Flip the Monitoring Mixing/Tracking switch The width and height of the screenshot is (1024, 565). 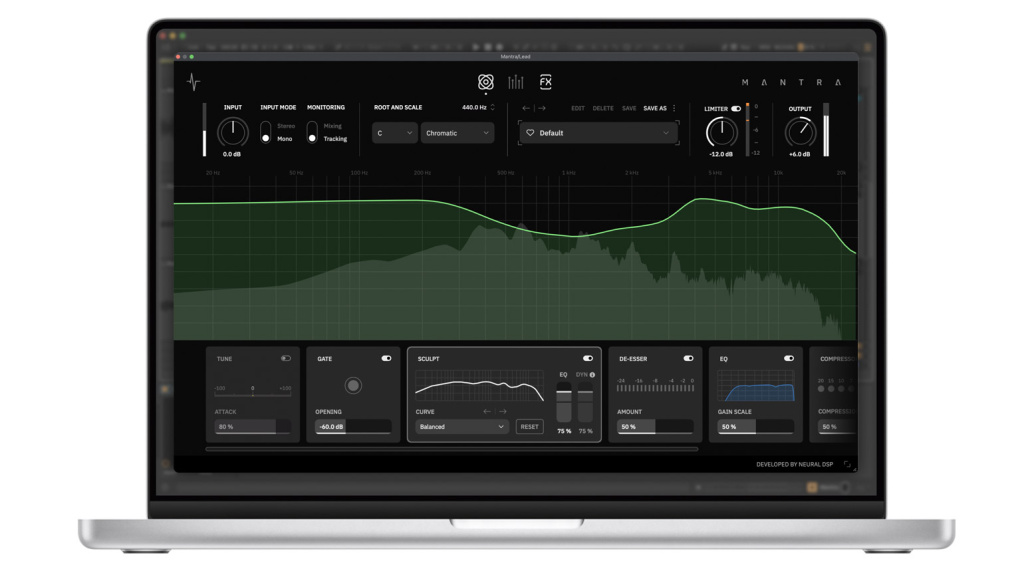312,132
